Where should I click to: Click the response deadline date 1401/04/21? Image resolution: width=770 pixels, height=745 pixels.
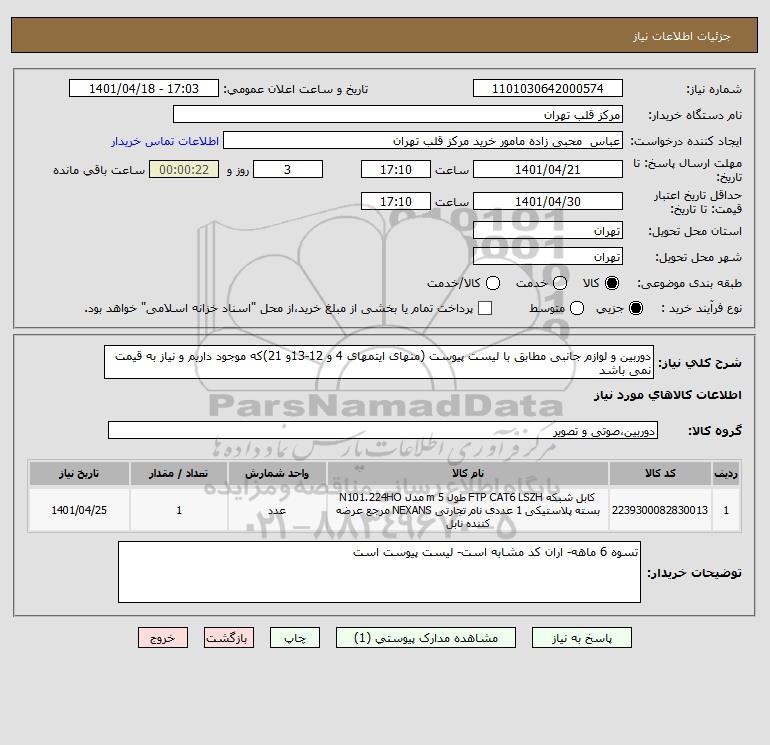pos(548,169)
